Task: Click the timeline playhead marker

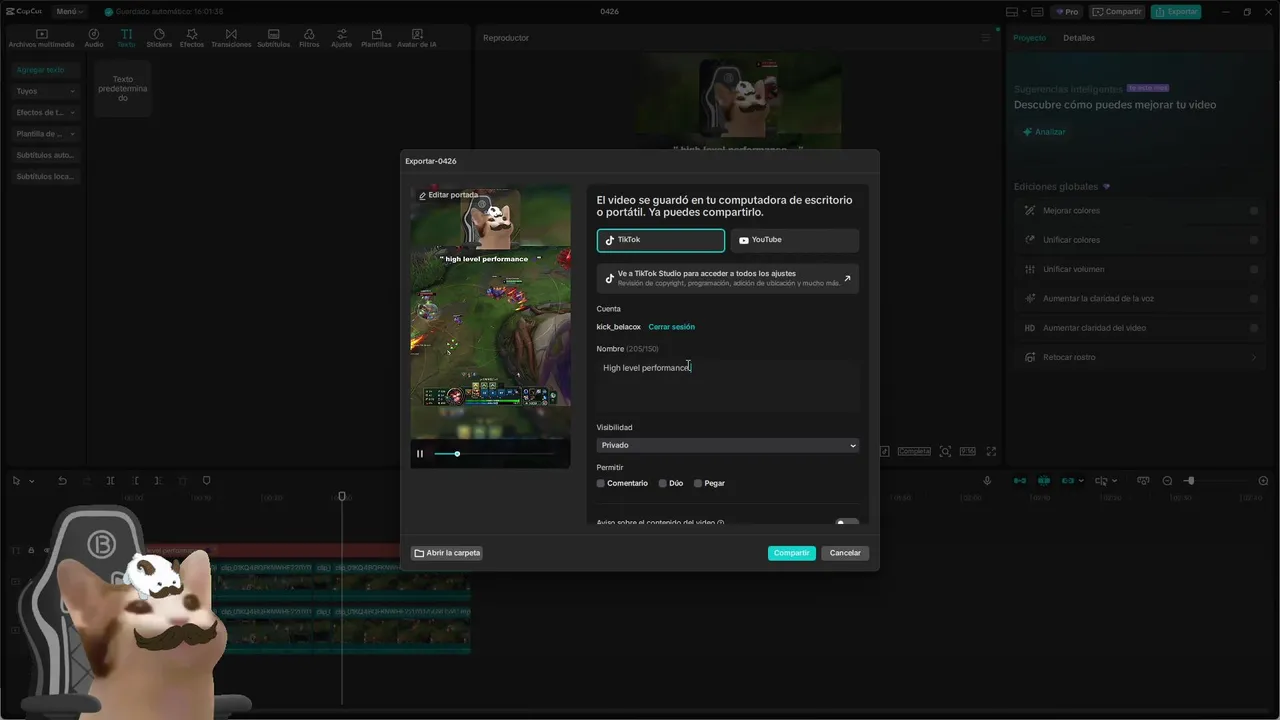Action: [x=342, y=496]
